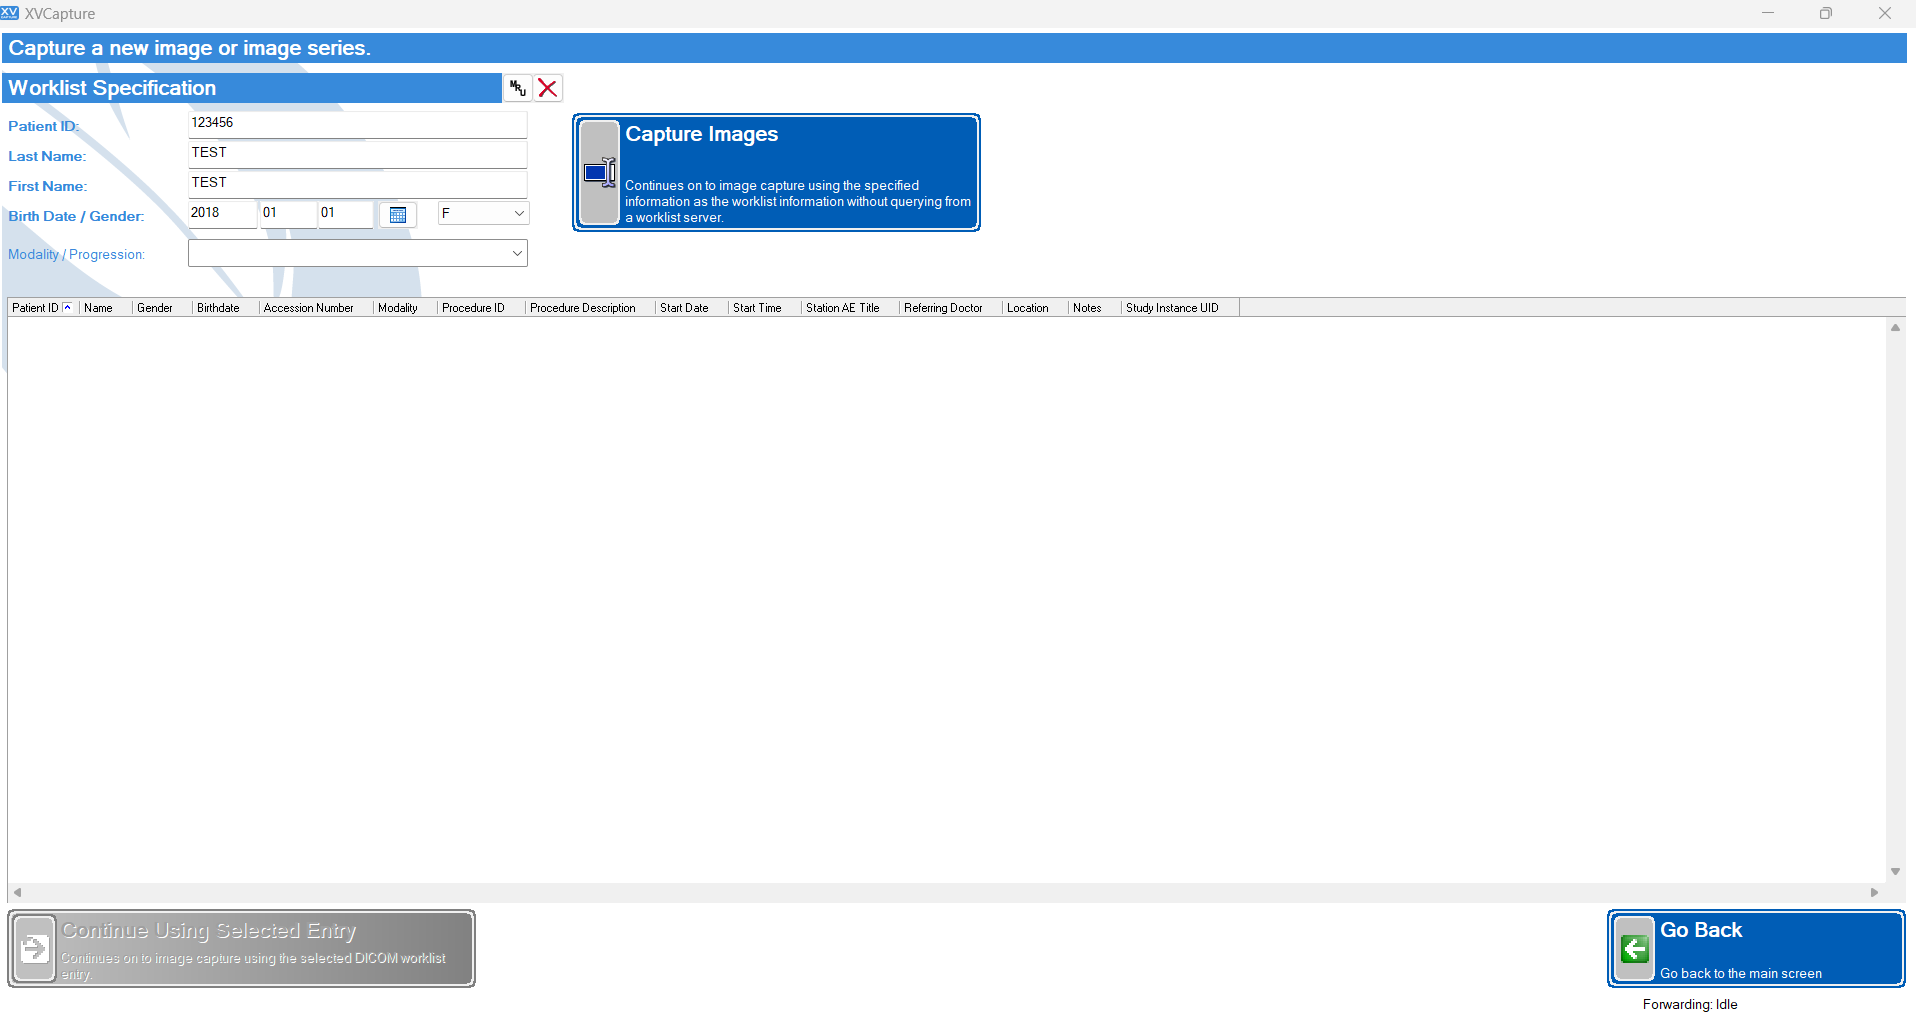Open the Gender dropdown showing F
This screenshot has height=1015, width=1916.
483,213
